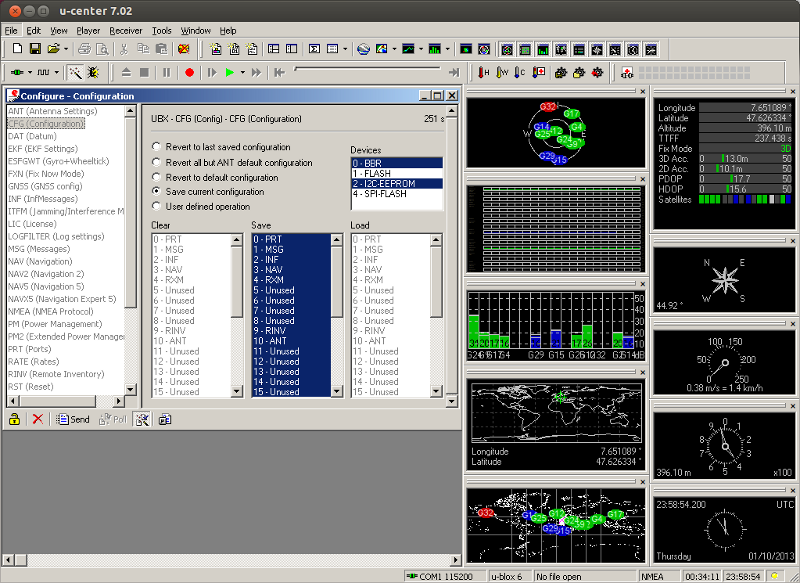Screen dimensions: 800x583
Task: Click the green play button
Action: coord(230,73)
